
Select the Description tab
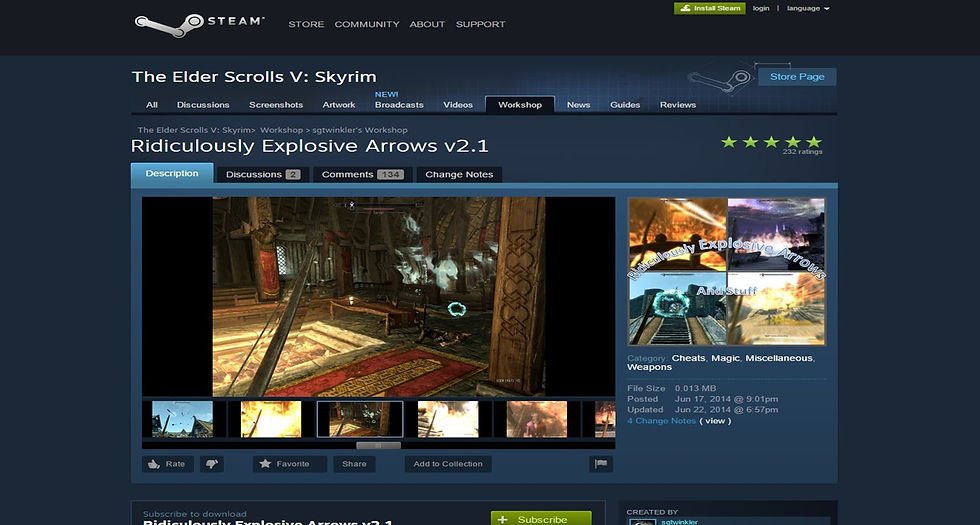coord(172,174)
